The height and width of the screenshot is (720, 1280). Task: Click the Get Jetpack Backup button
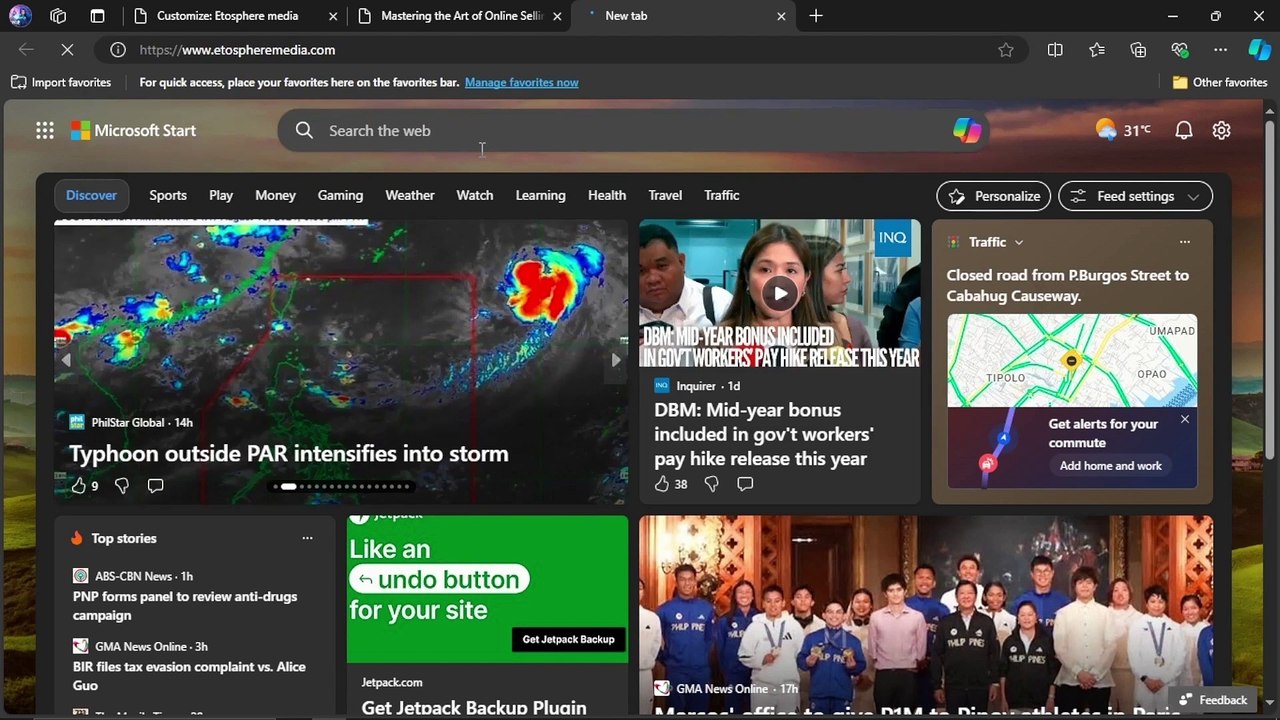pos(569,639)
